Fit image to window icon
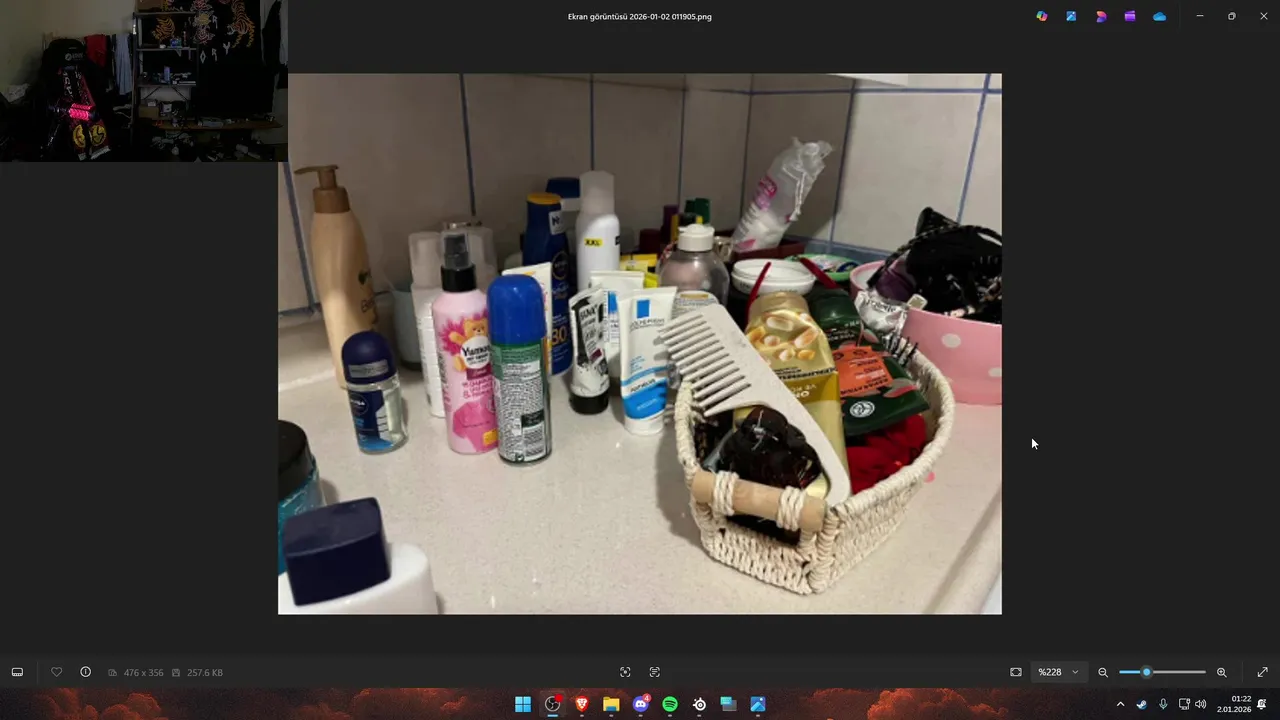Screen dimensions: 1280x720 (x=1016, y=672)
